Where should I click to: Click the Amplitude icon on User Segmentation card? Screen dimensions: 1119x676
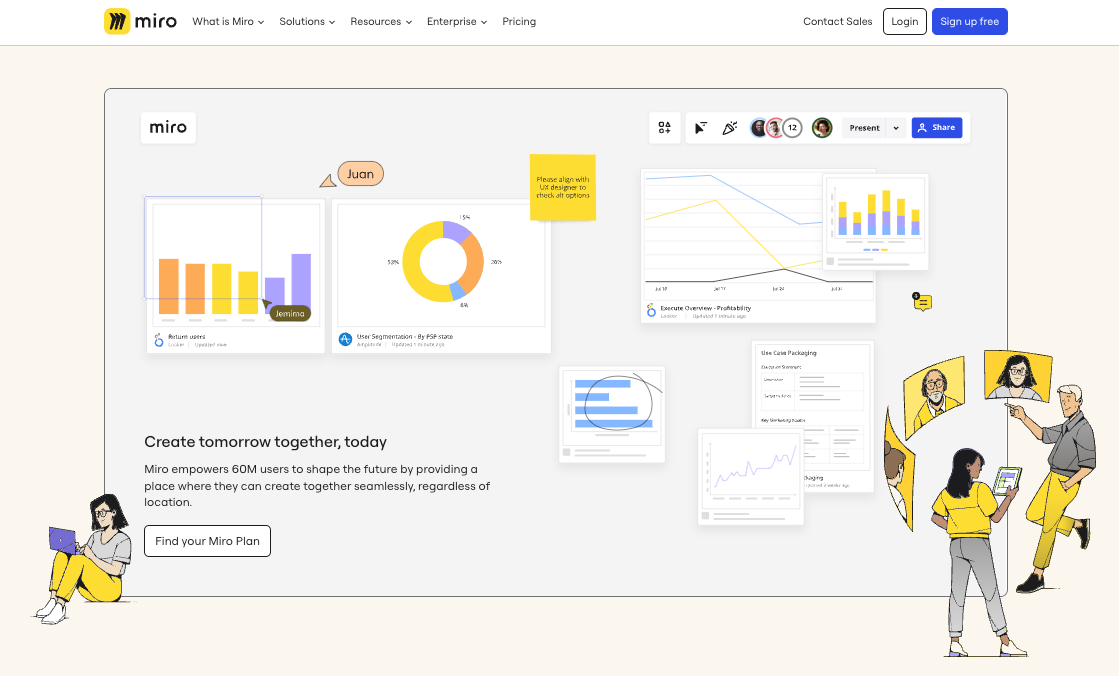(x=345, y=338)
